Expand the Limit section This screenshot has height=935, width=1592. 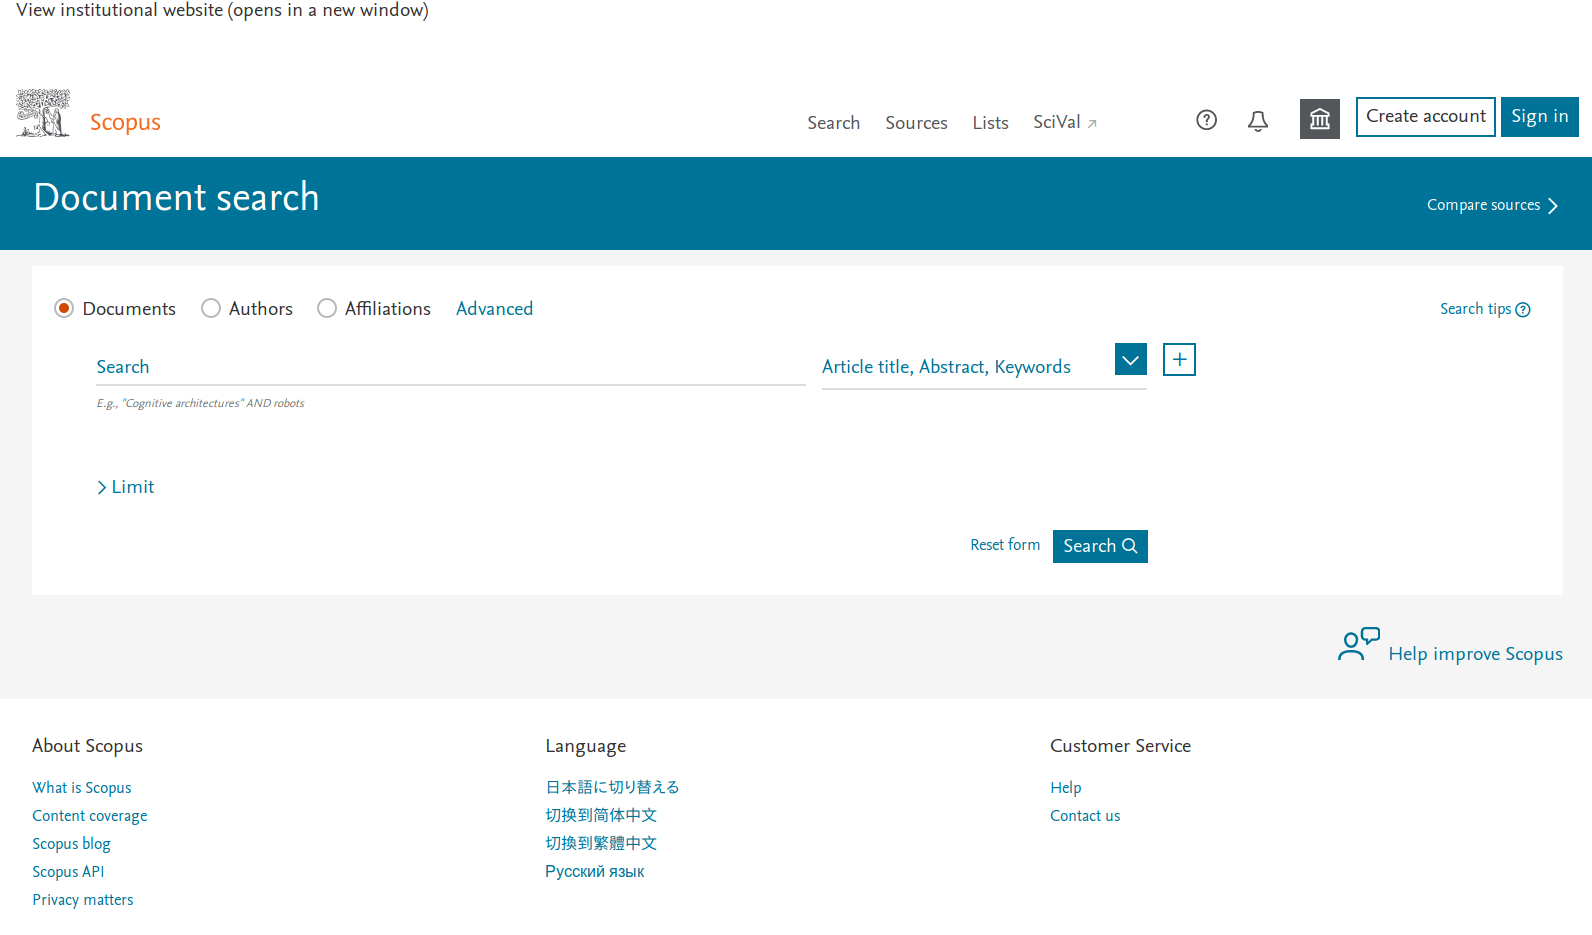125,487
